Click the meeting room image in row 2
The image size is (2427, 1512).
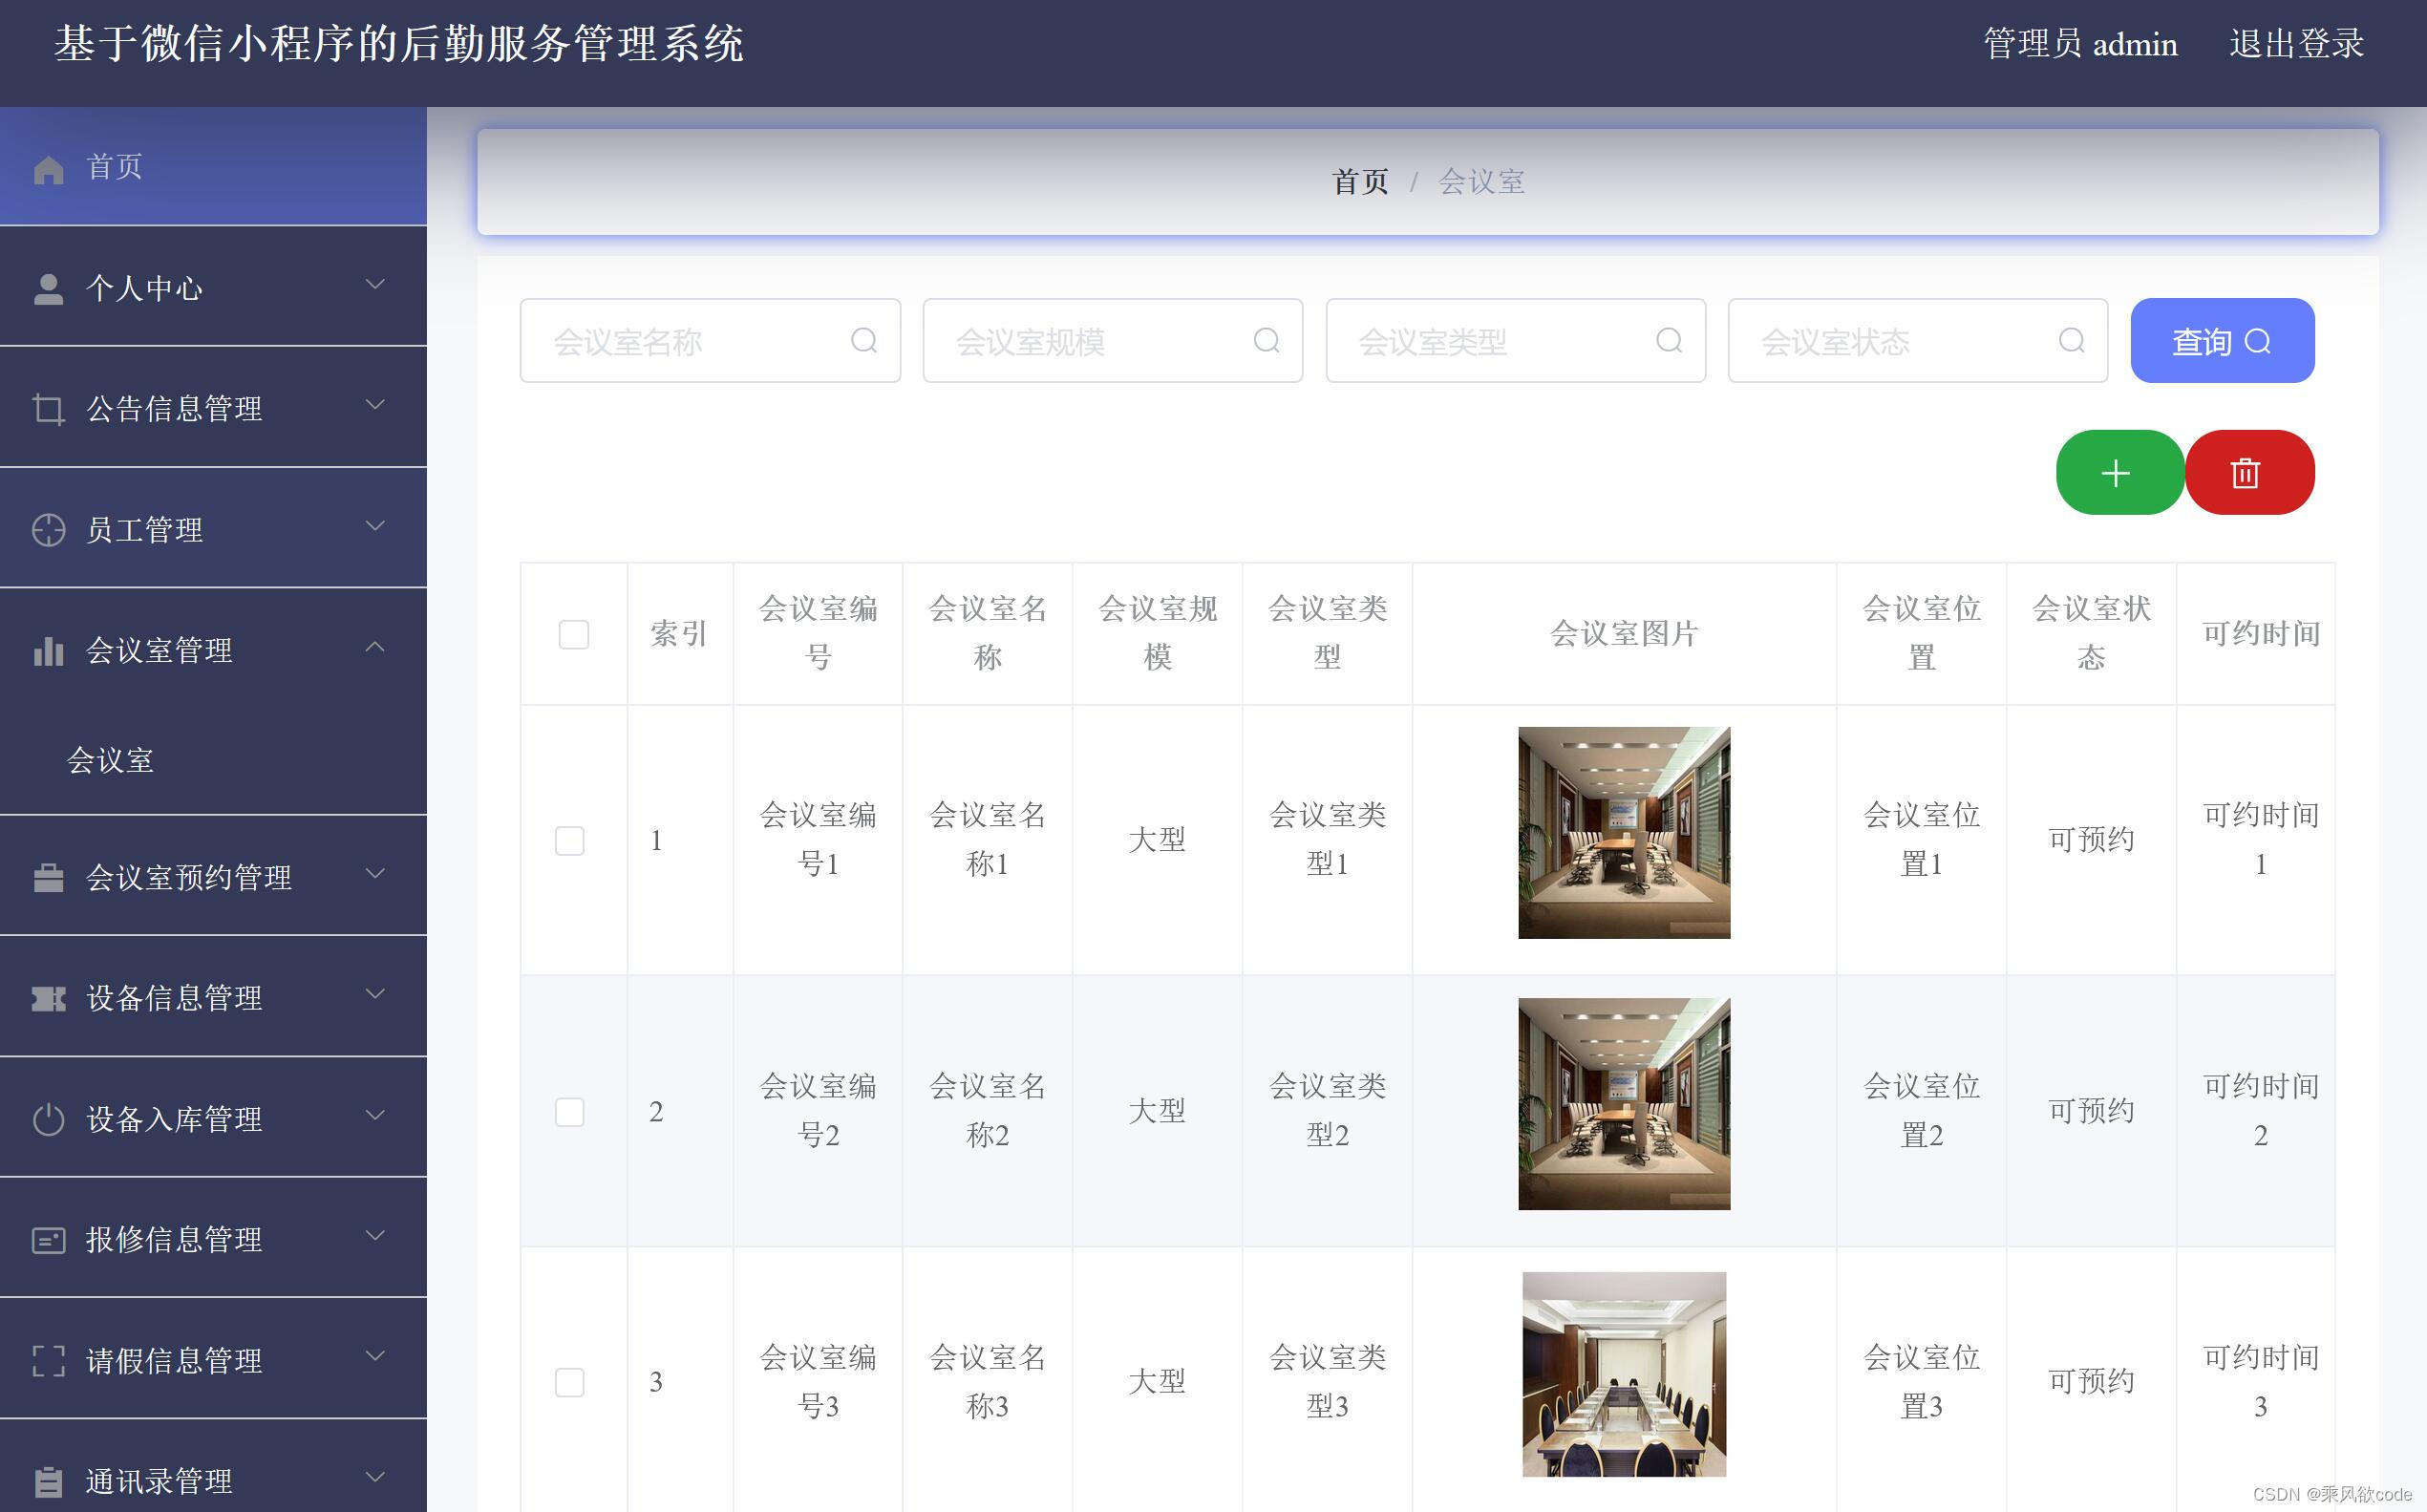1623,1104
